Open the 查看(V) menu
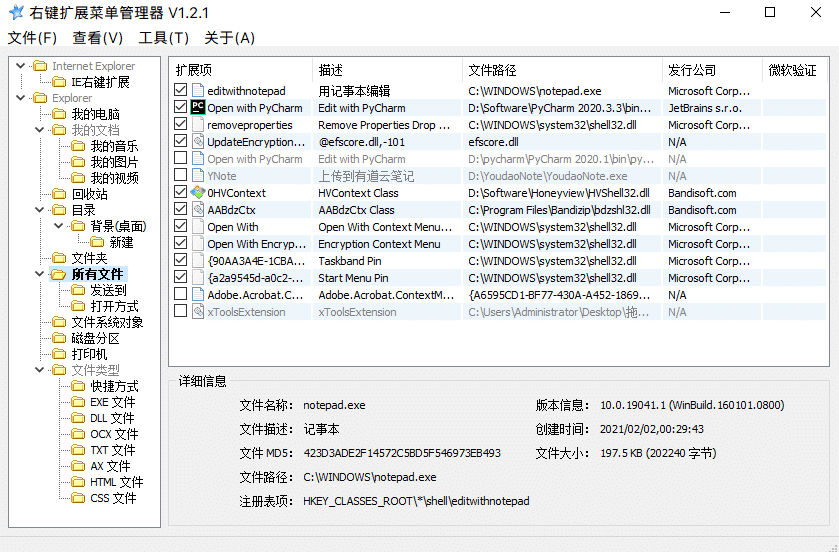Screen dimensions: 839x552 click(x=98, y=38)
